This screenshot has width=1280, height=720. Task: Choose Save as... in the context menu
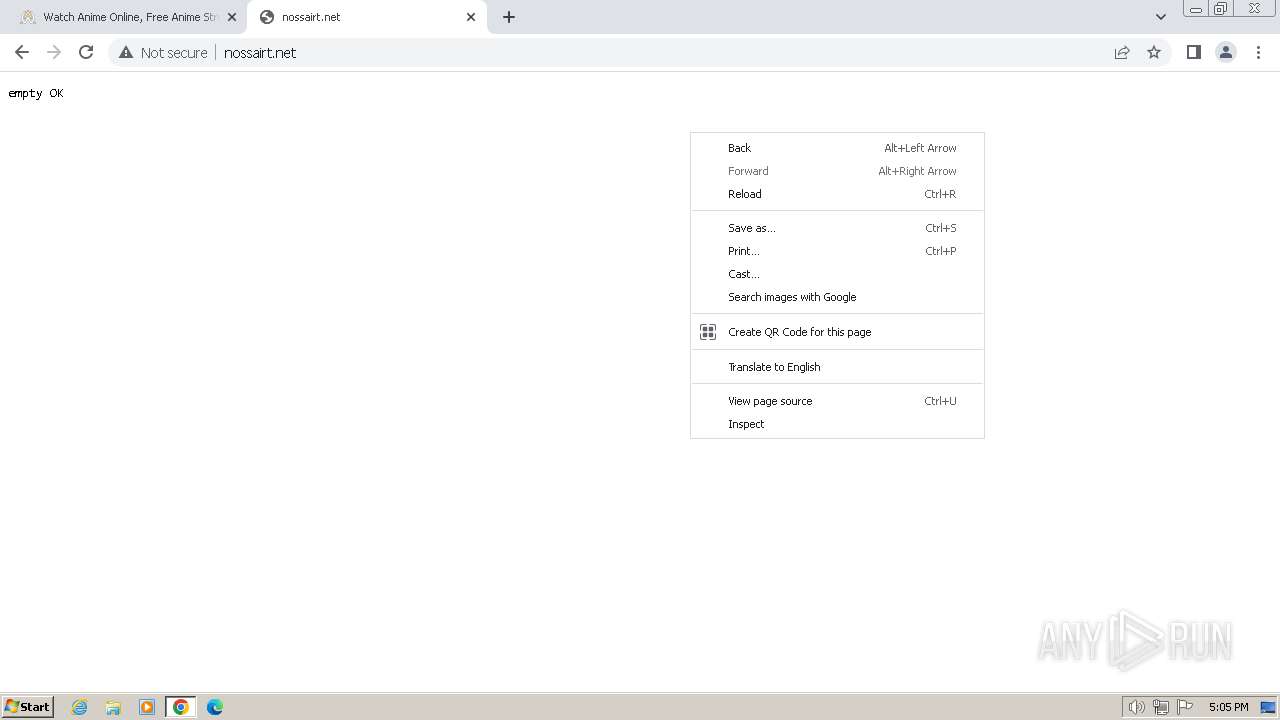tap(837, 228)
